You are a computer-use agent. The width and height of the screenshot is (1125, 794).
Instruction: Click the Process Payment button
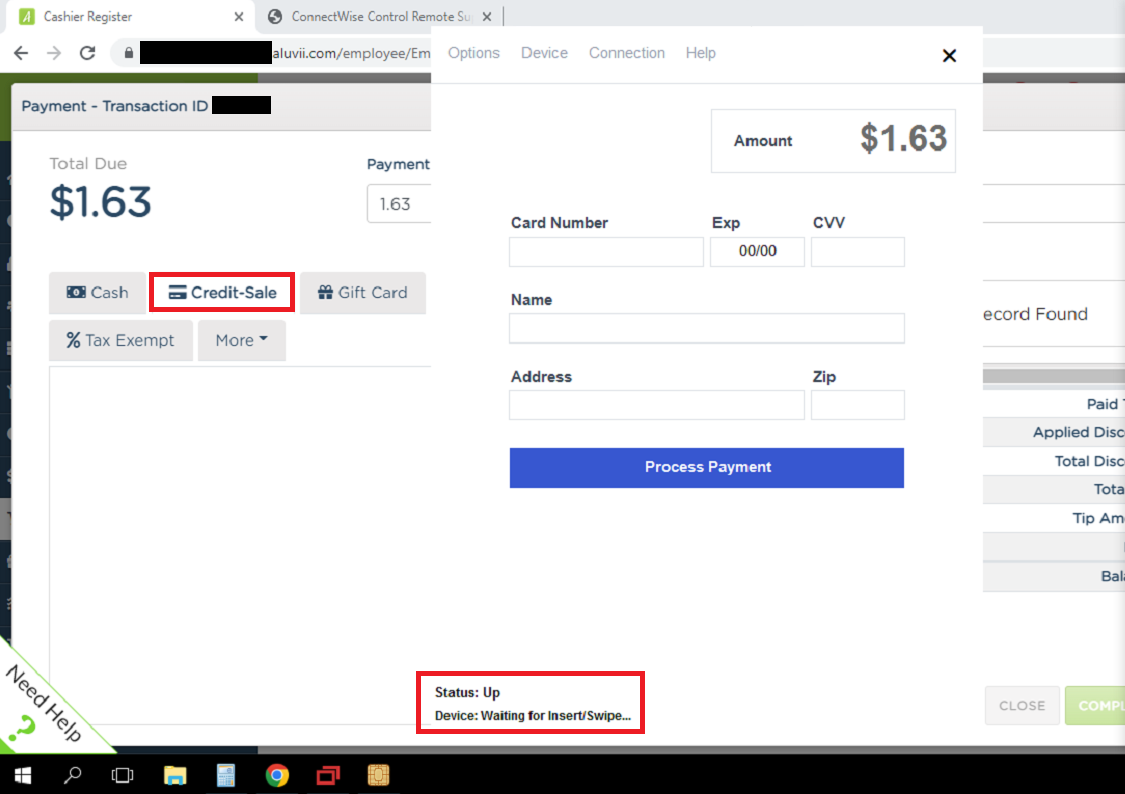(x=706, y=467)
